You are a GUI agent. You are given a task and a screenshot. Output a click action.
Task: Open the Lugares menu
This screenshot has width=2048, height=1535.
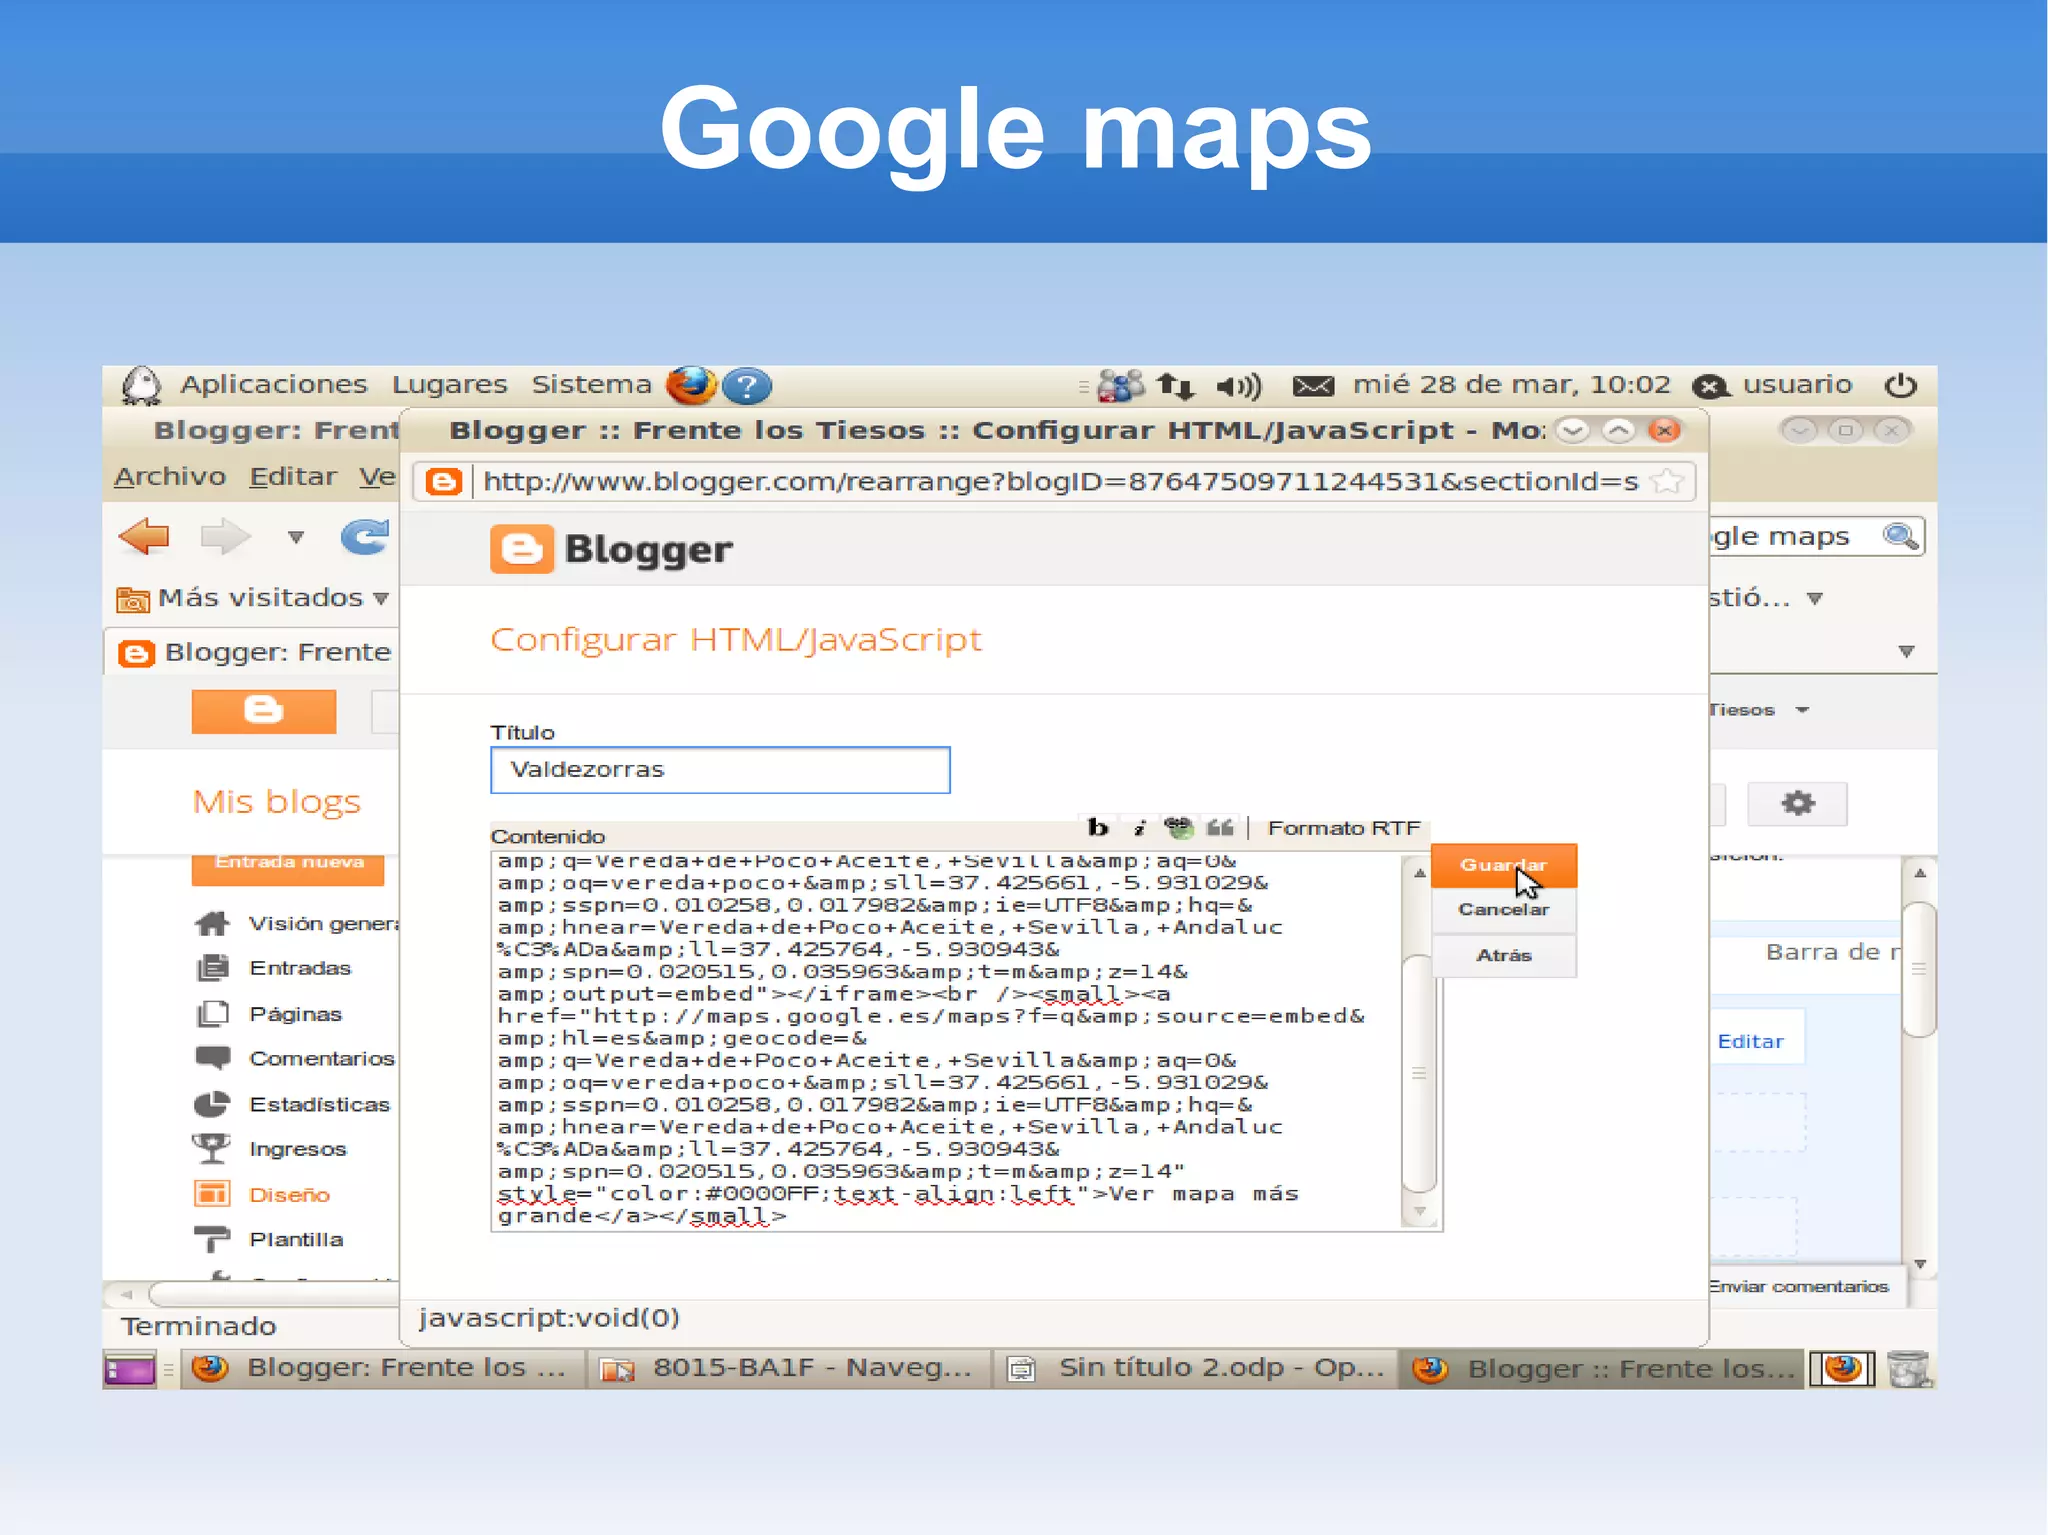coord(449,384)
